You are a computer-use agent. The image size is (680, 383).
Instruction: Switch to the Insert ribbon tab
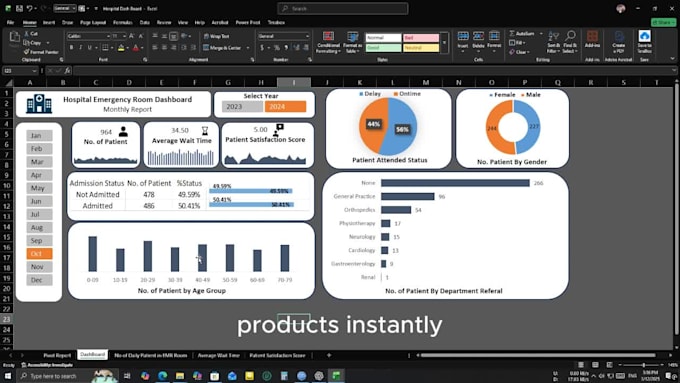click(x=49, y=22)
